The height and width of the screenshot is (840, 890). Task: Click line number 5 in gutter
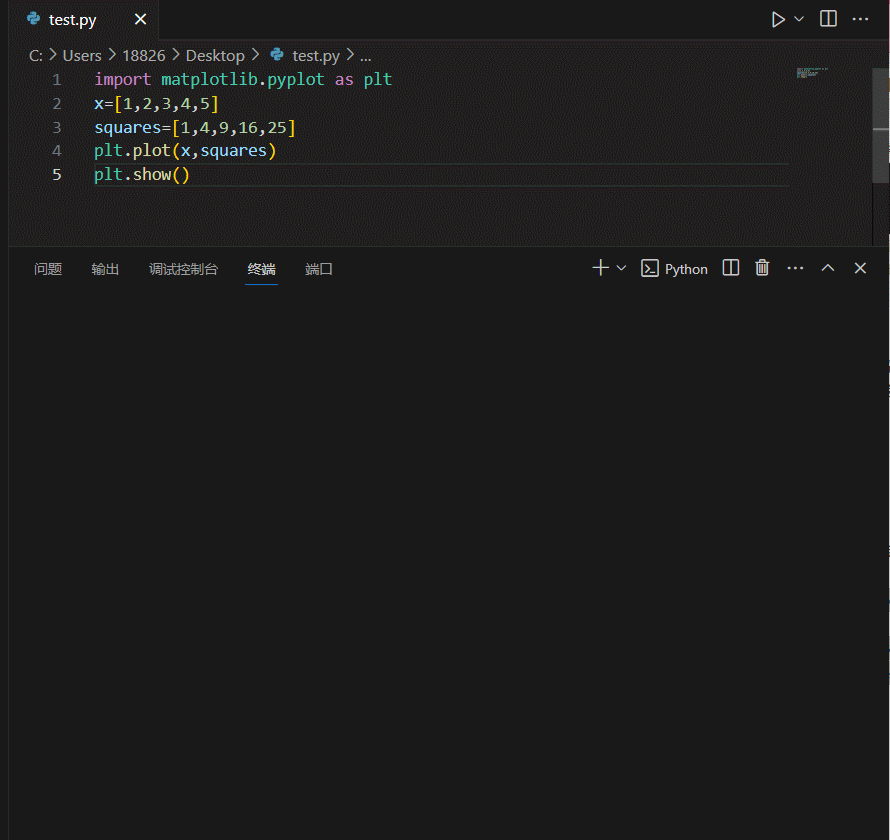56,174
